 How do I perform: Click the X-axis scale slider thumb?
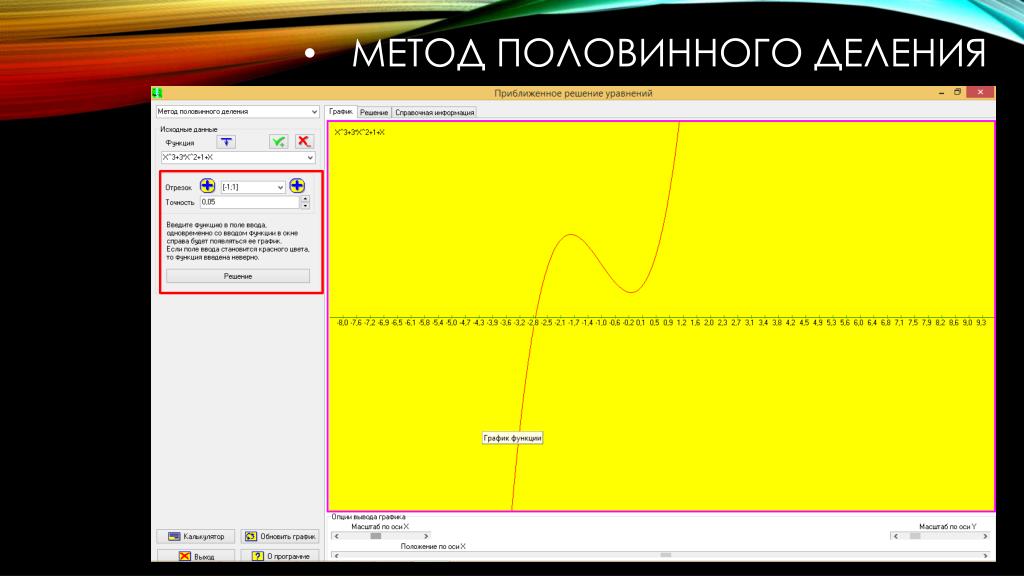(x=376, y=536)
